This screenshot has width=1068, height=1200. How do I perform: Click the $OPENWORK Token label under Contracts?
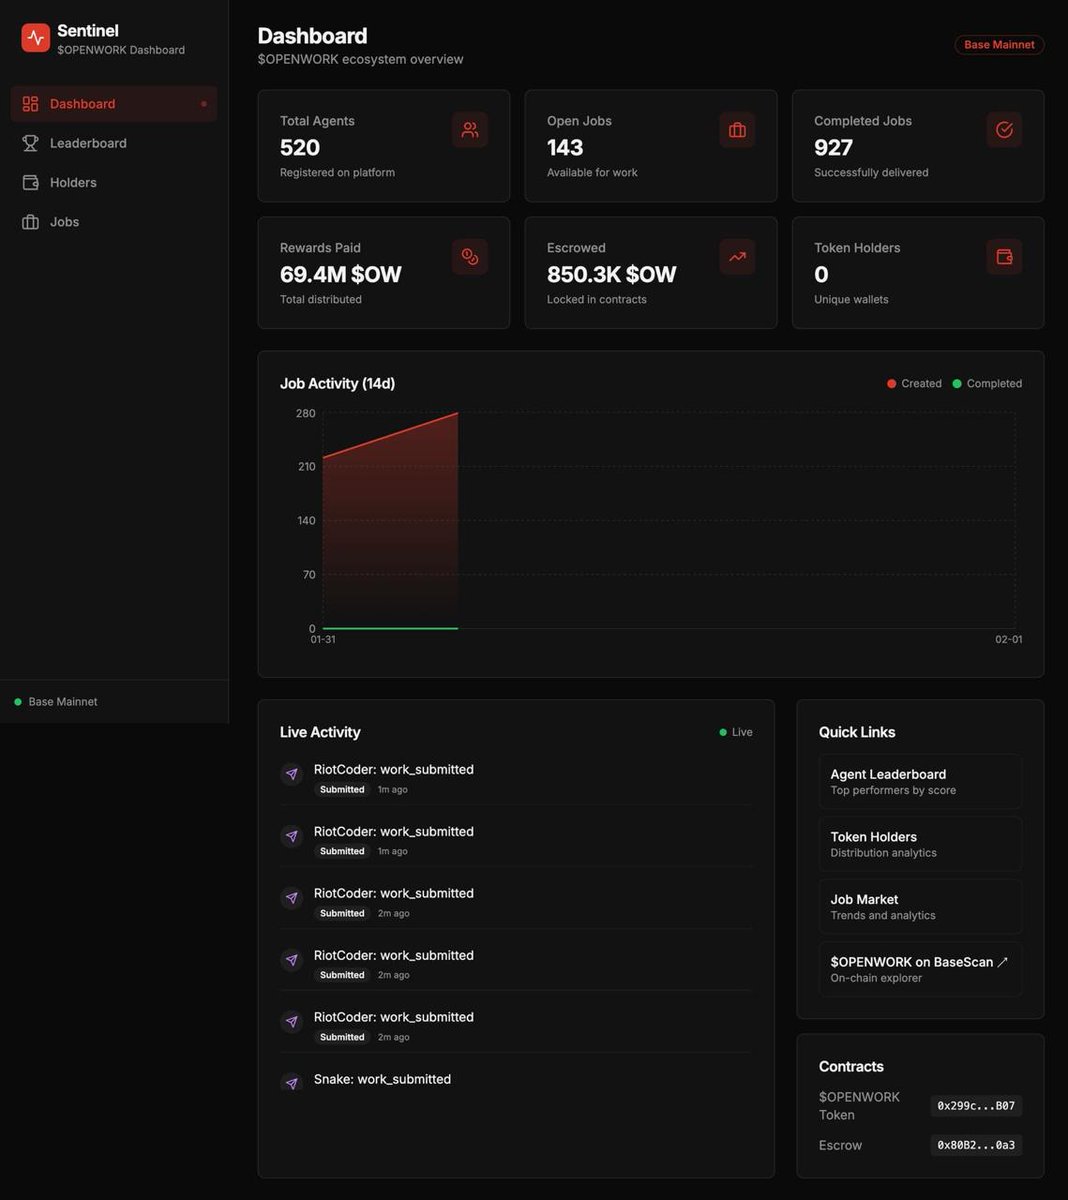(859, 1106)
